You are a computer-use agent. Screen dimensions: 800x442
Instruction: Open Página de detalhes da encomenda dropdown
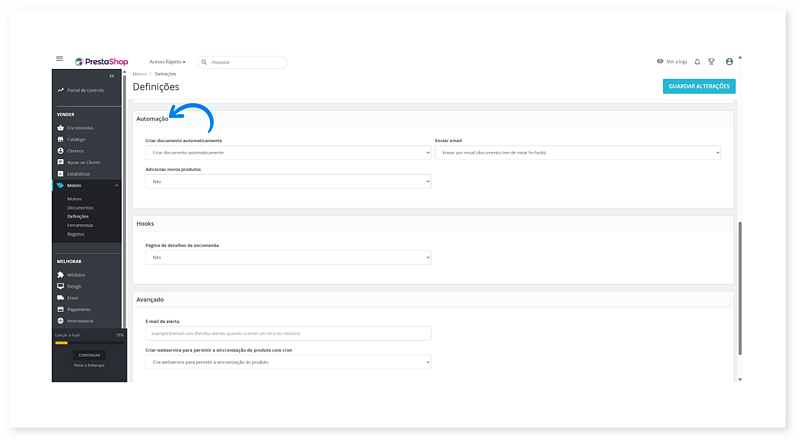pyautogui.click(x=287, y=257)
